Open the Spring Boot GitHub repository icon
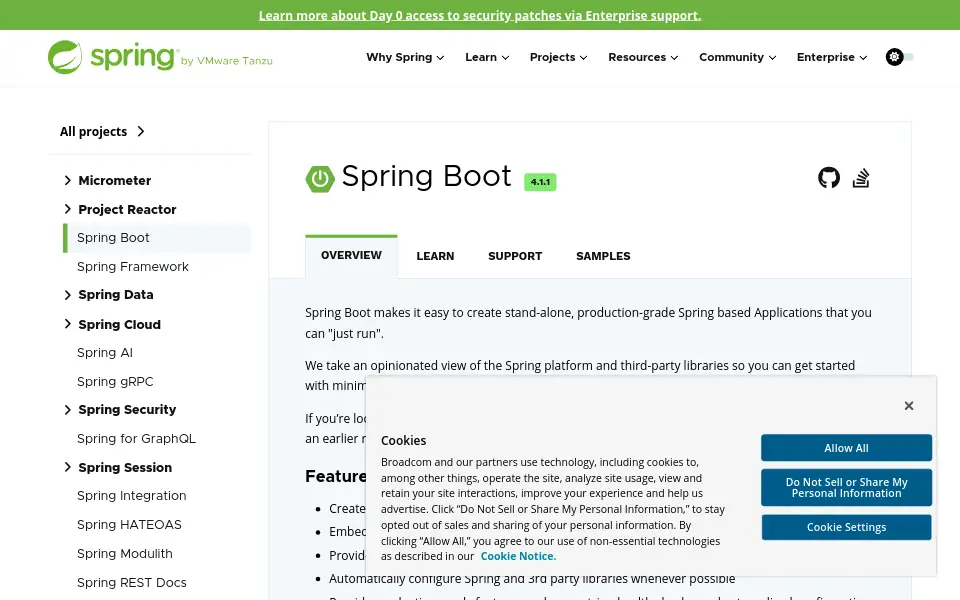Screen dimensions: 960x600 (829, 178)
